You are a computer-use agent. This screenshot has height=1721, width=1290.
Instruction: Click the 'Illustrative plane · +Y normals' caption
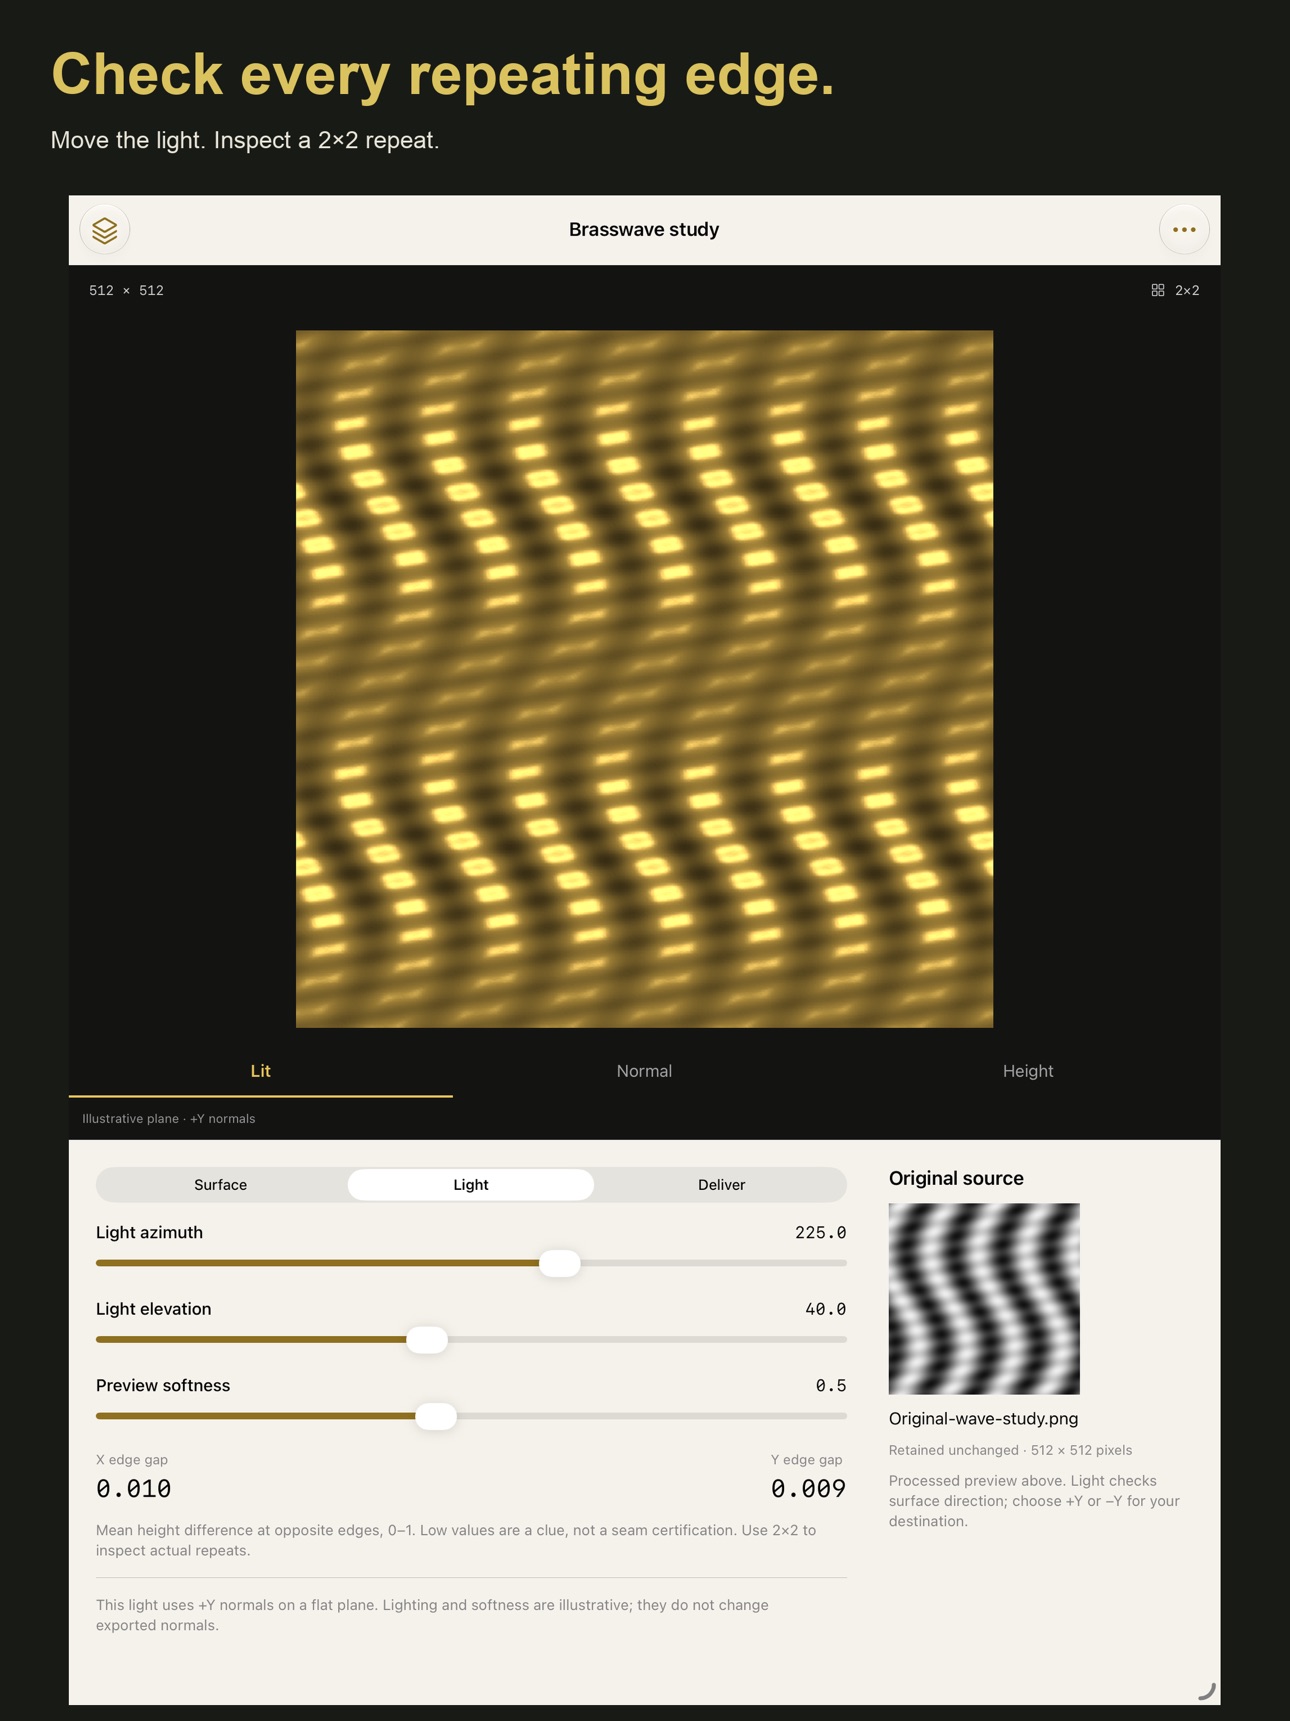(x=168, y=1119)
